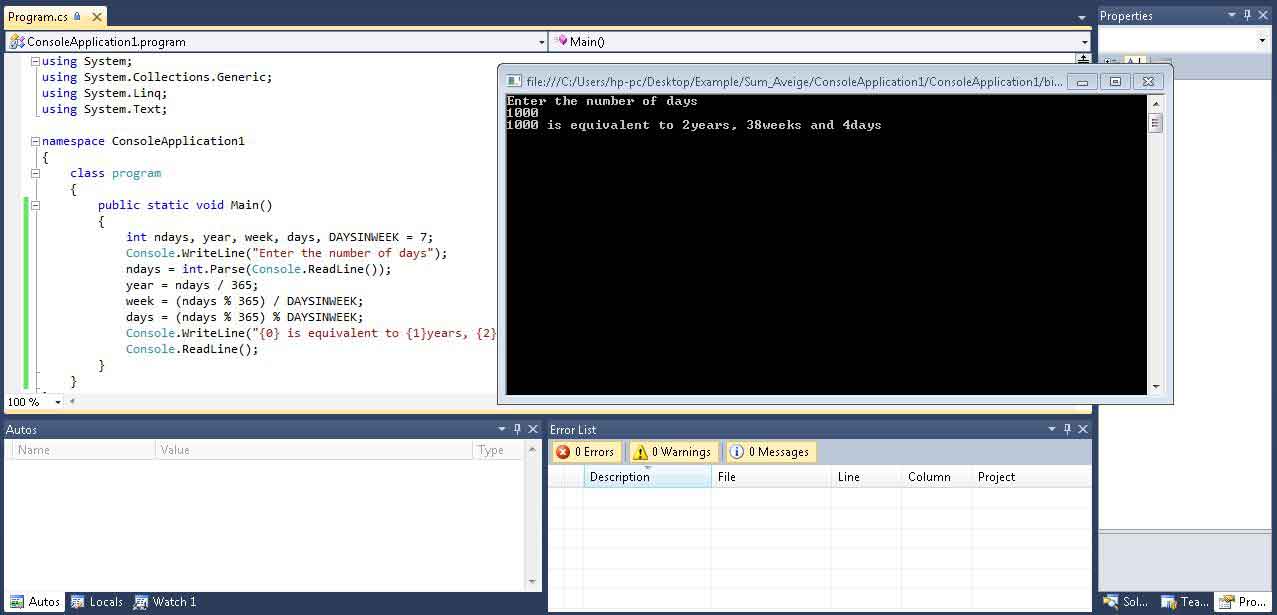Collapse the namespace ConsoleApplication1 block
Screen dimensions: 1277x615
pos(35,141)
